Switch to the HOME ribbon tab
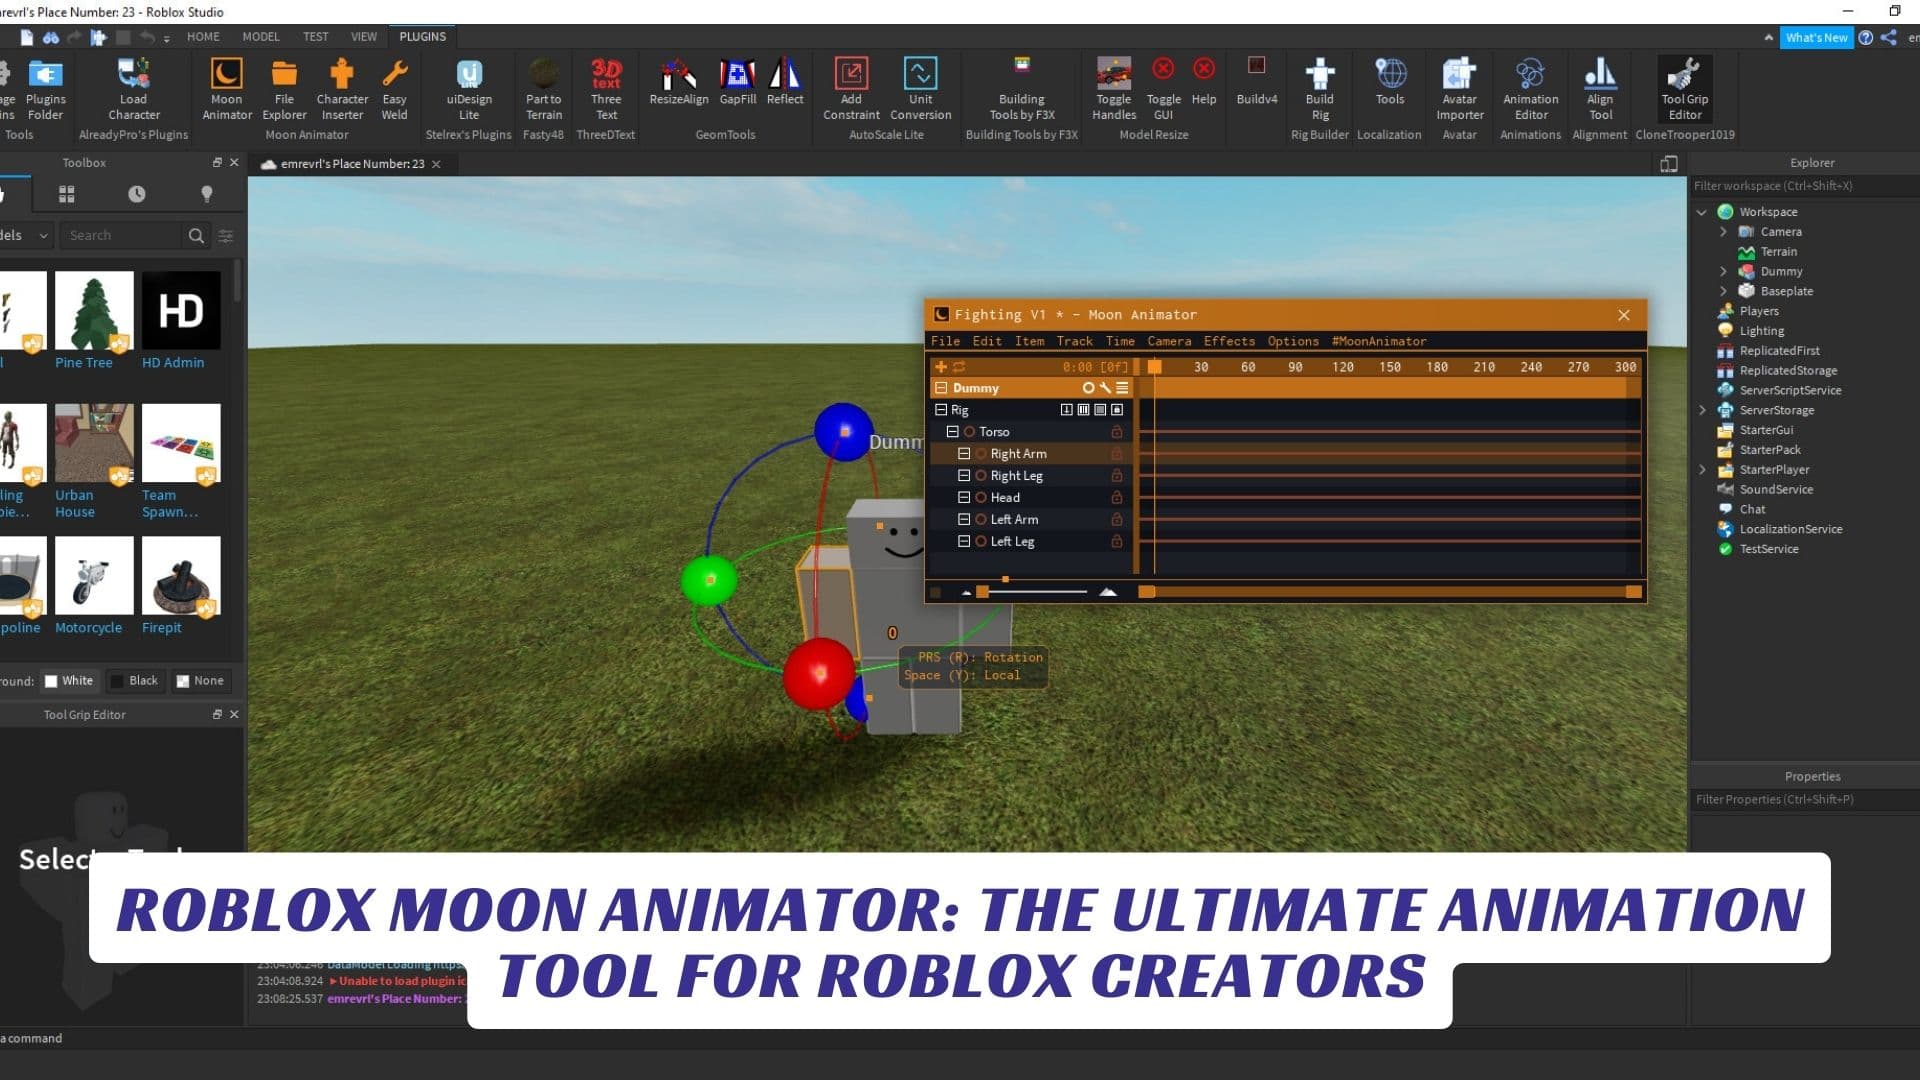Image resolution: width=1920 pixels, height=1080 pixels. pyautogui.click(x=203, y=37)
